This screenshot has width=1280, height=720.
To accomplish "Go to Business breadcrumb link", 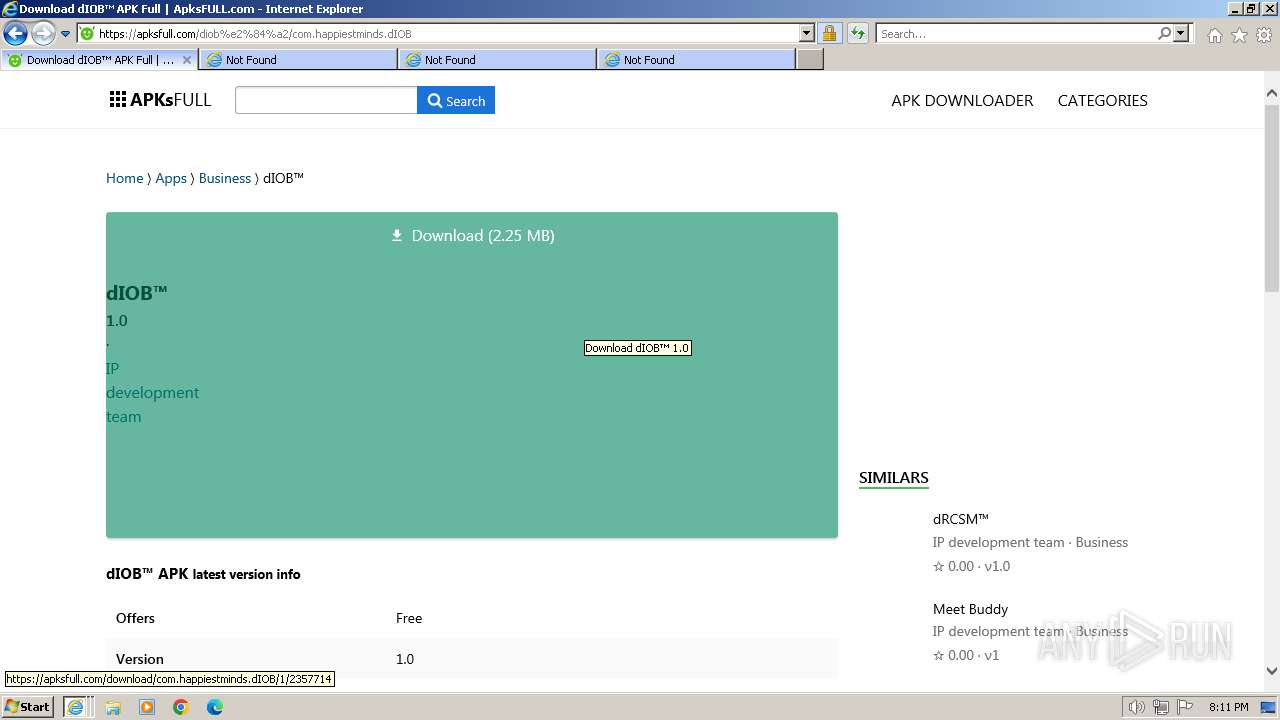I will (x=225, y=178).
